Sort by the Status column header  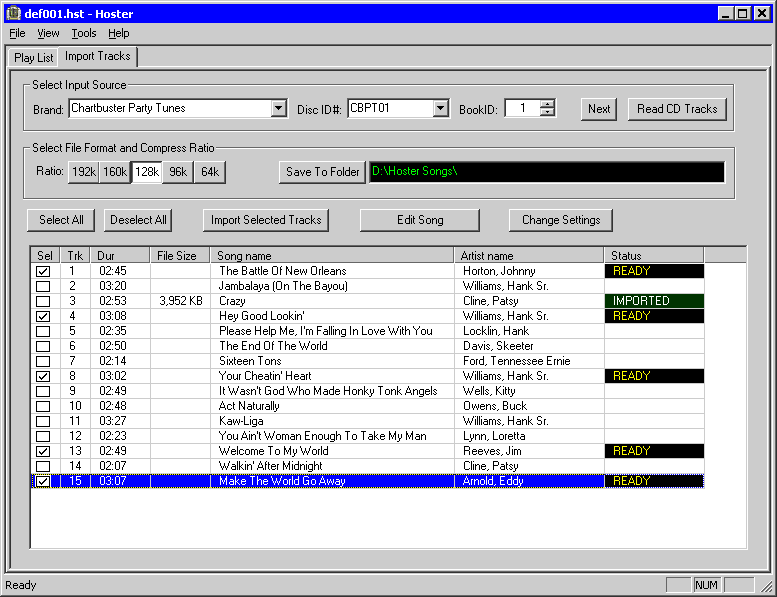654,256
